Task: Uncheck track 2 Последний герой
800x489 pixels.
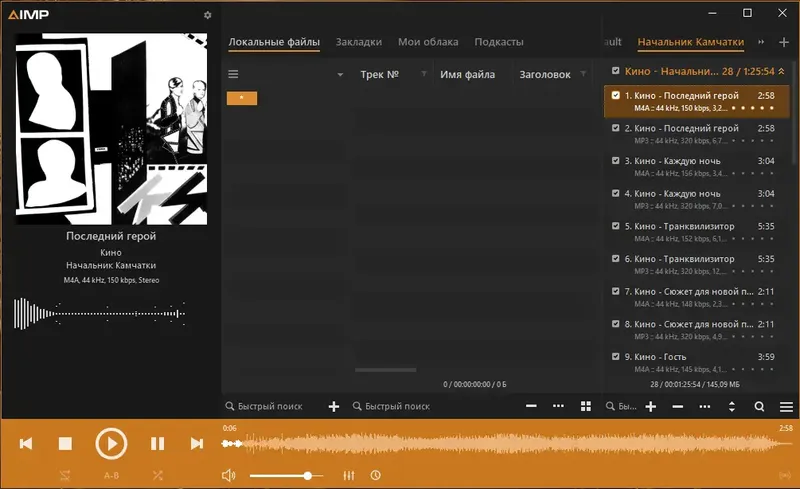Action: tap(615, 128)
